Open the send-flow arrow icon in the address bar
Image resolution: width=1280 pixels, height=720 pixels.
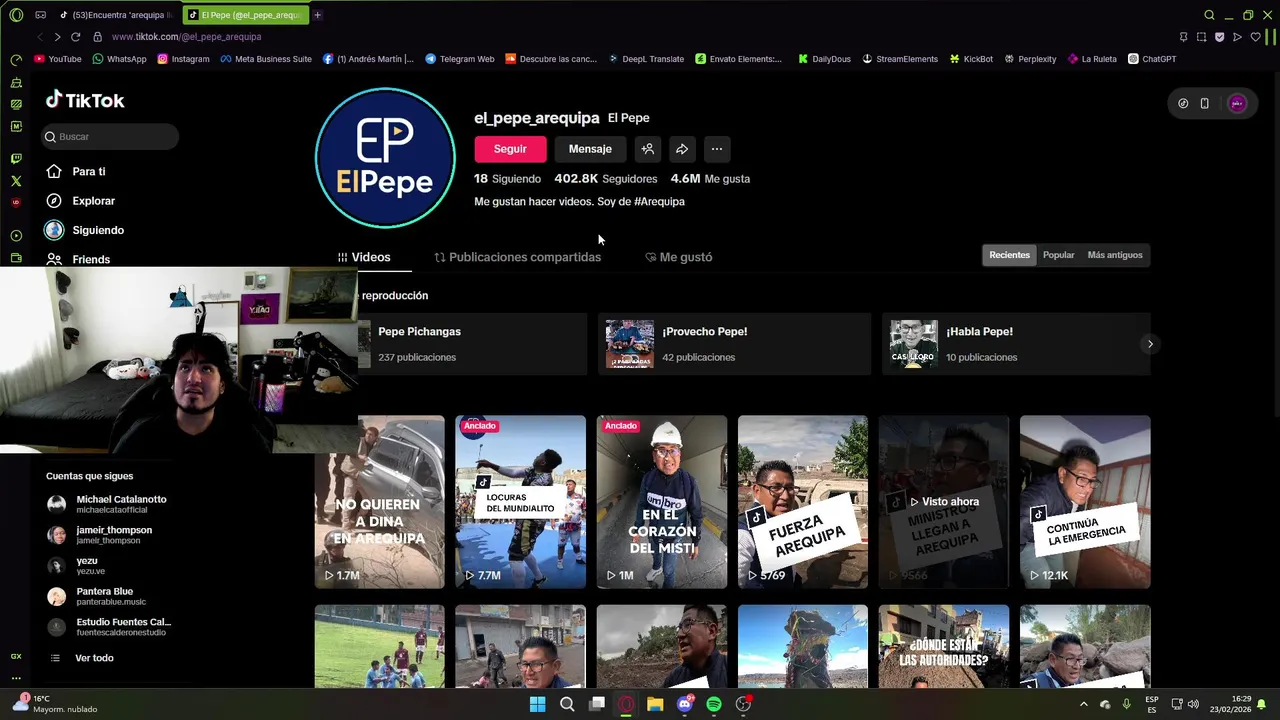click(1237, 37)
